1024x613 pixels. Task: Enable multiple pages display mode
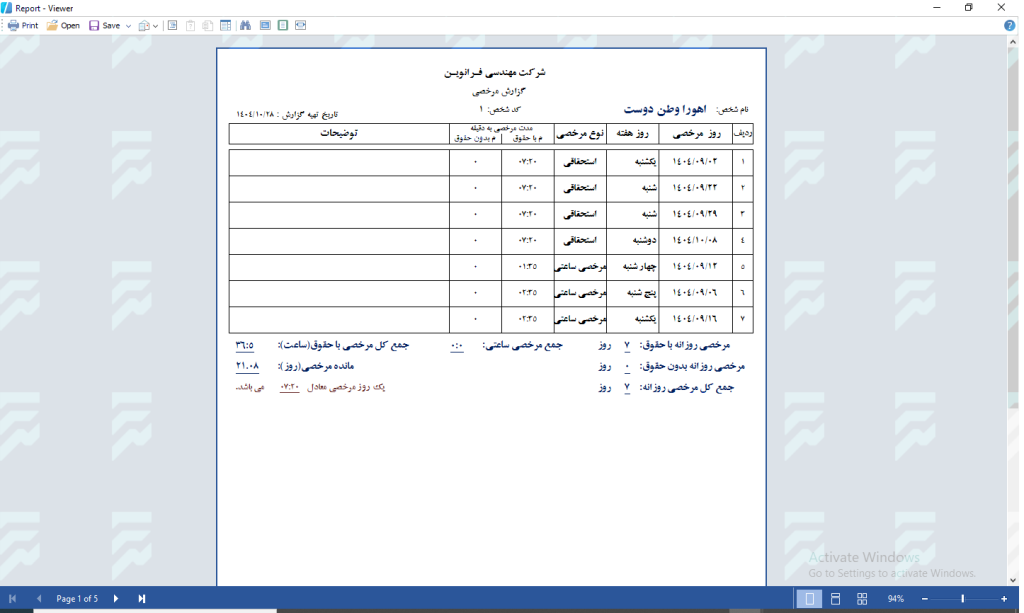coord(862,598)
